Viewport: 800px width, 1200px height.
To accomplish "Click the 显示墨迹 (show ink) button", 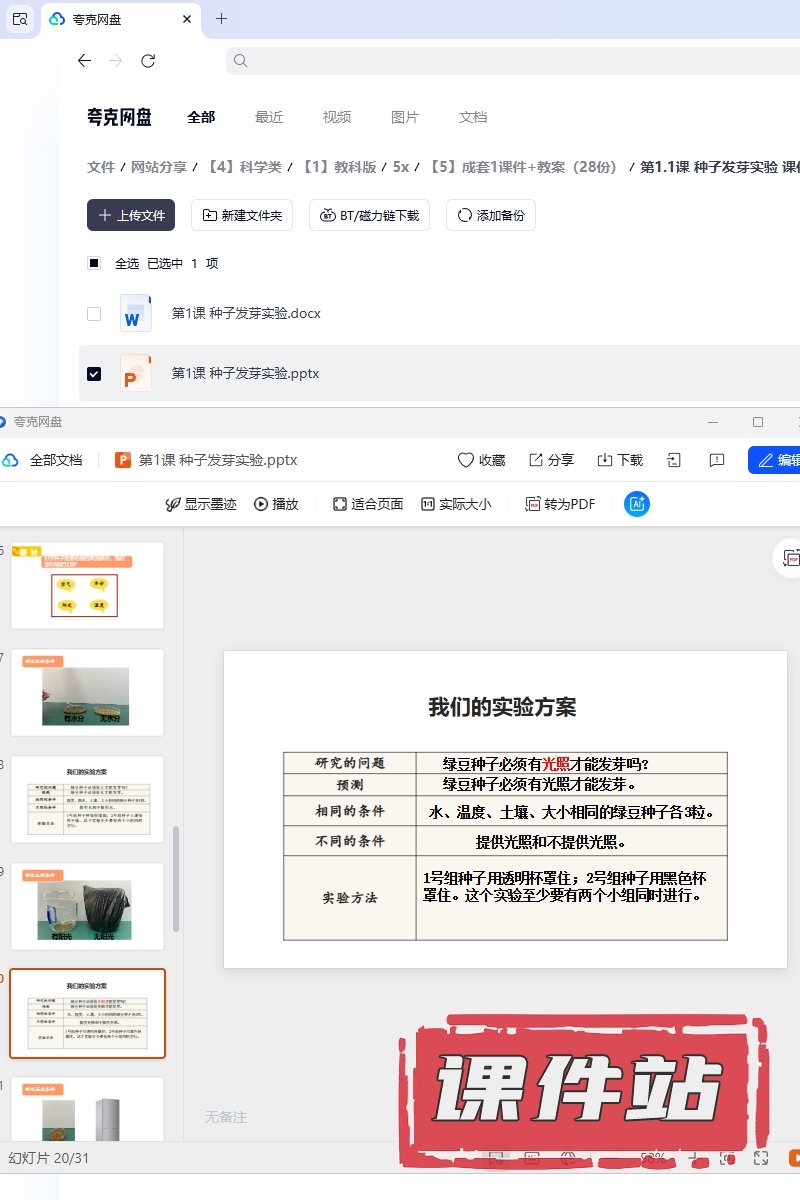I will tap(201, 504).
